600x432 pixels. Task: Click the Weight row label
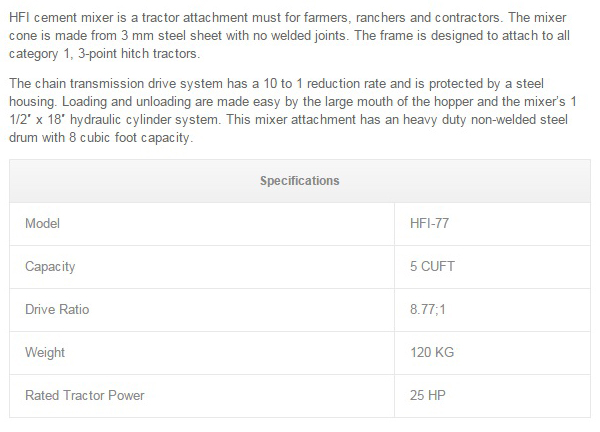tap(45, 353)
